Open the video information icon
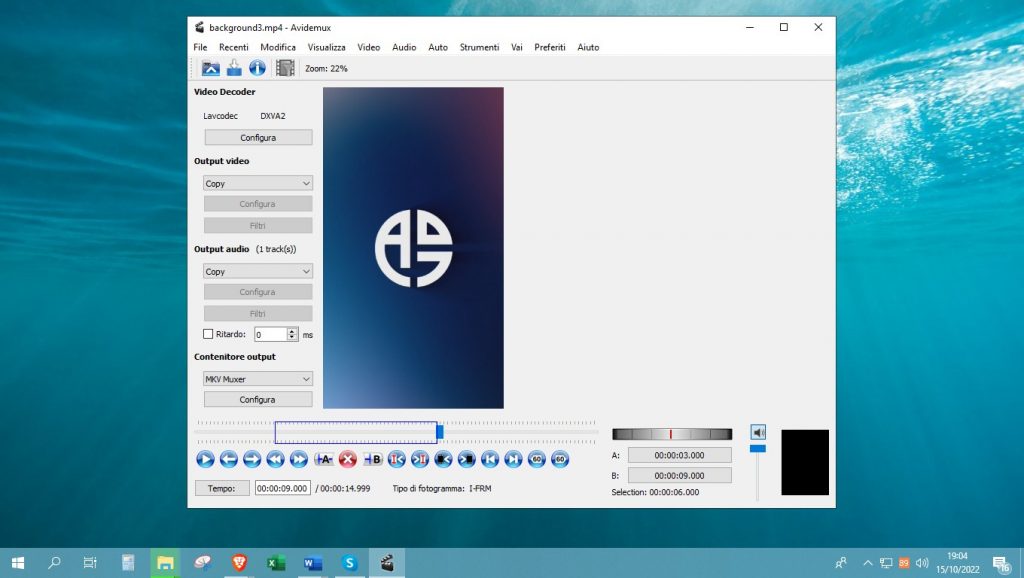This screenshot has height=578, width=1024. [257, 68]
